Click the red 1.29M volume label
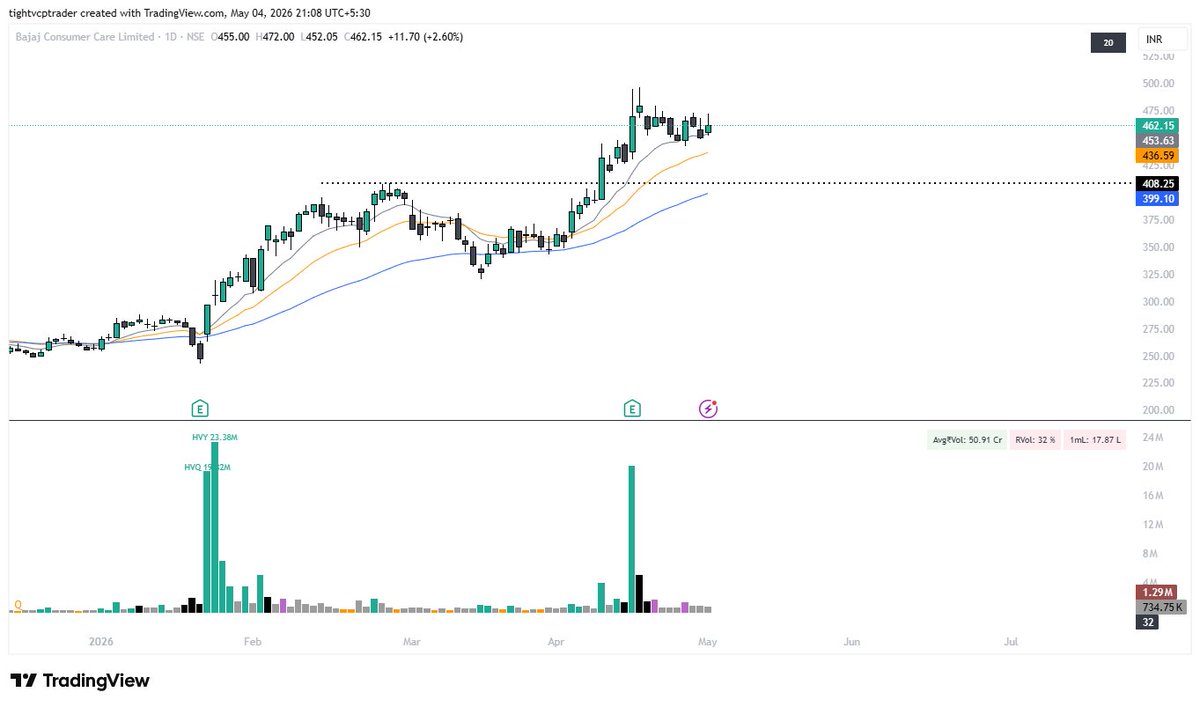This screenshot has height=707, width=1200. point(1158,592)
